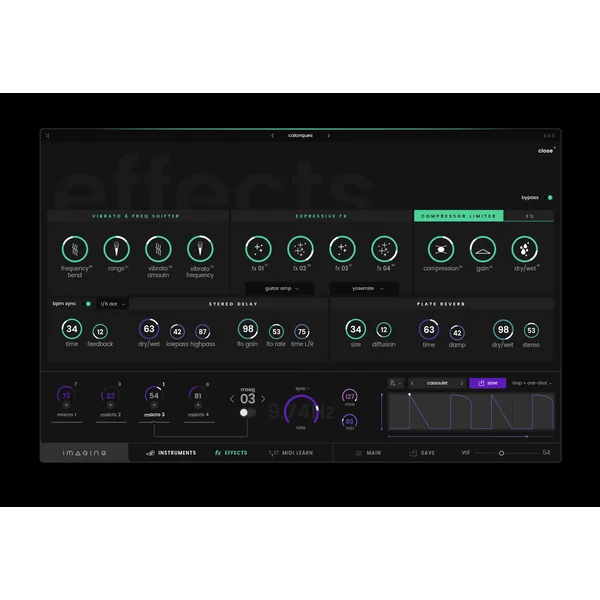600x600 pixels.
Task: Click the compression knob icon
Action: pyautogui.click(x=441, y=249)
